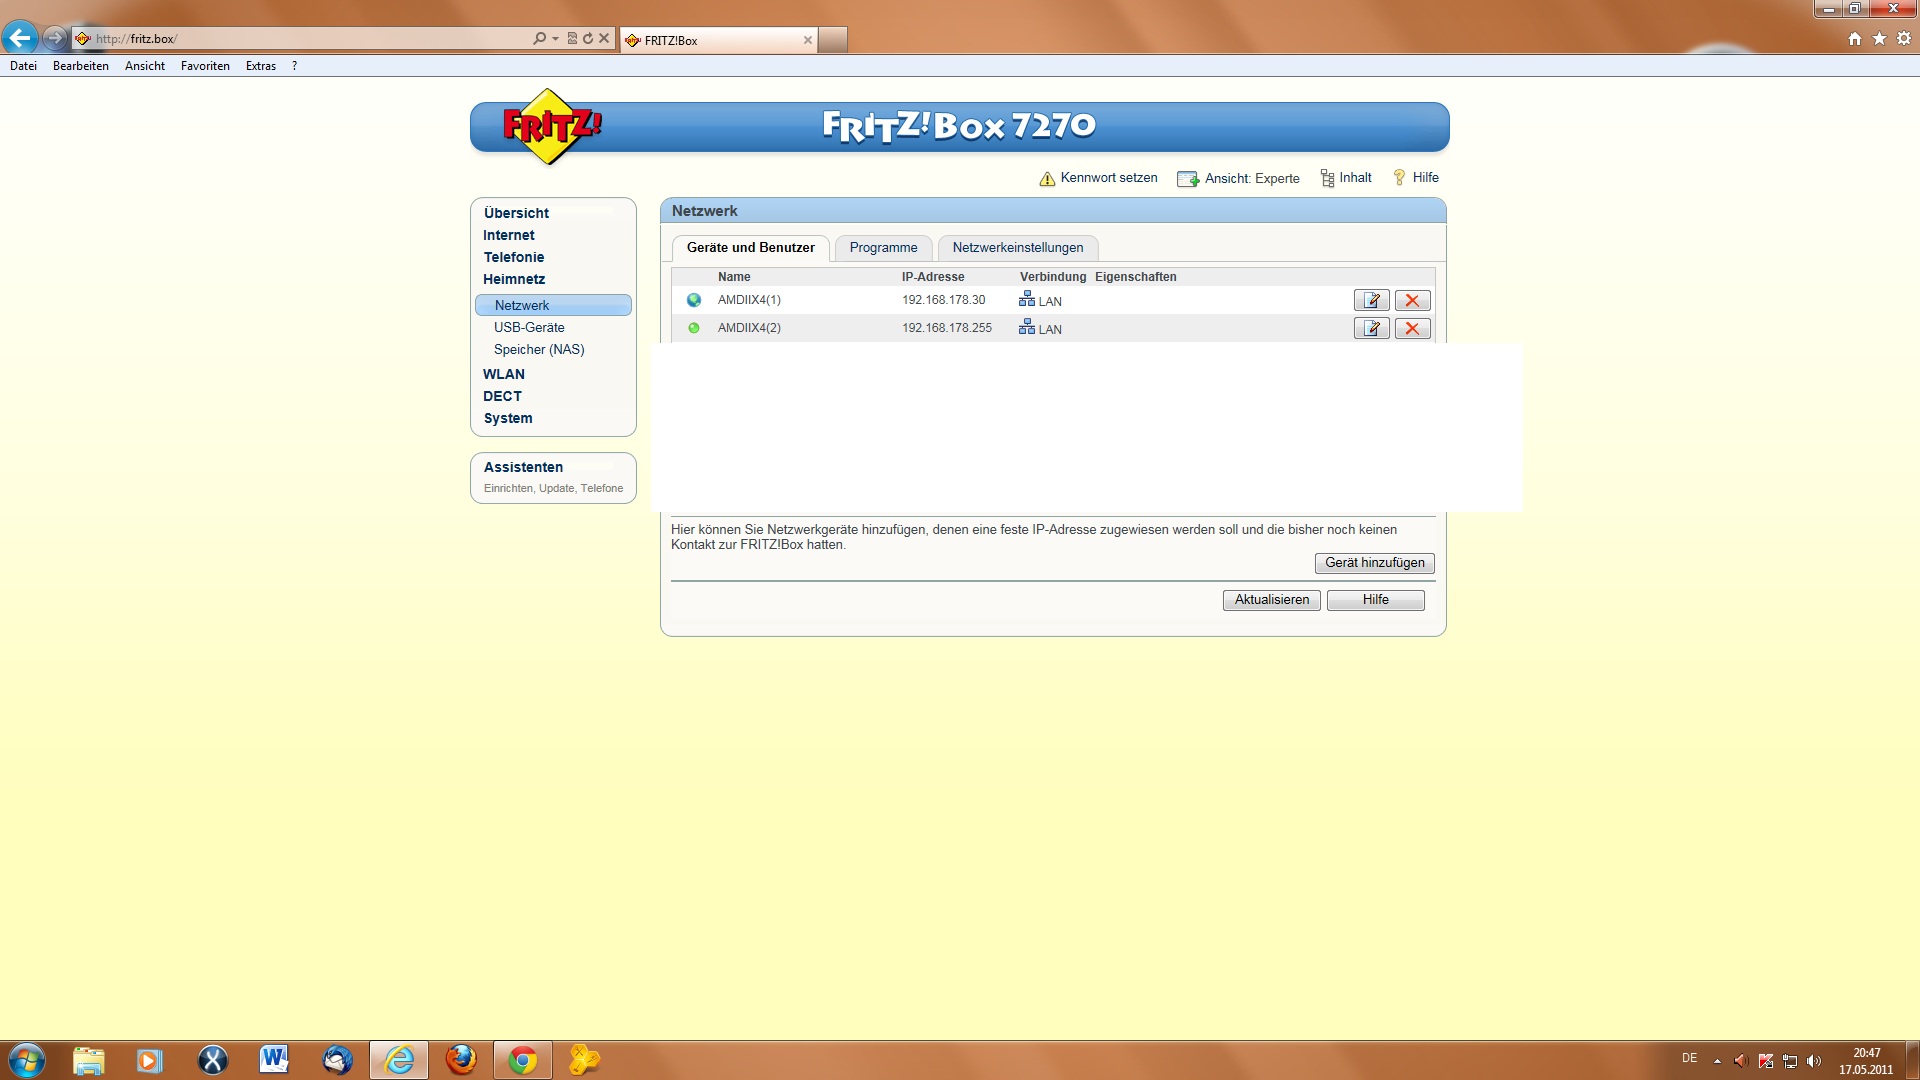Click the fritz.box address field
1920x1080 pixels.
click(x=300, y=39)
